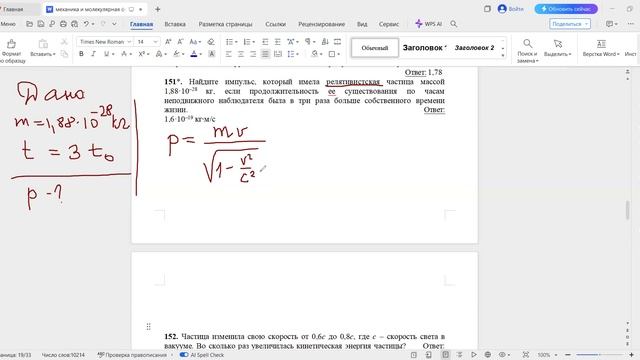The image size is (640, 360).
Task: Apply the Heading 1 style
Action: (424, 48)
